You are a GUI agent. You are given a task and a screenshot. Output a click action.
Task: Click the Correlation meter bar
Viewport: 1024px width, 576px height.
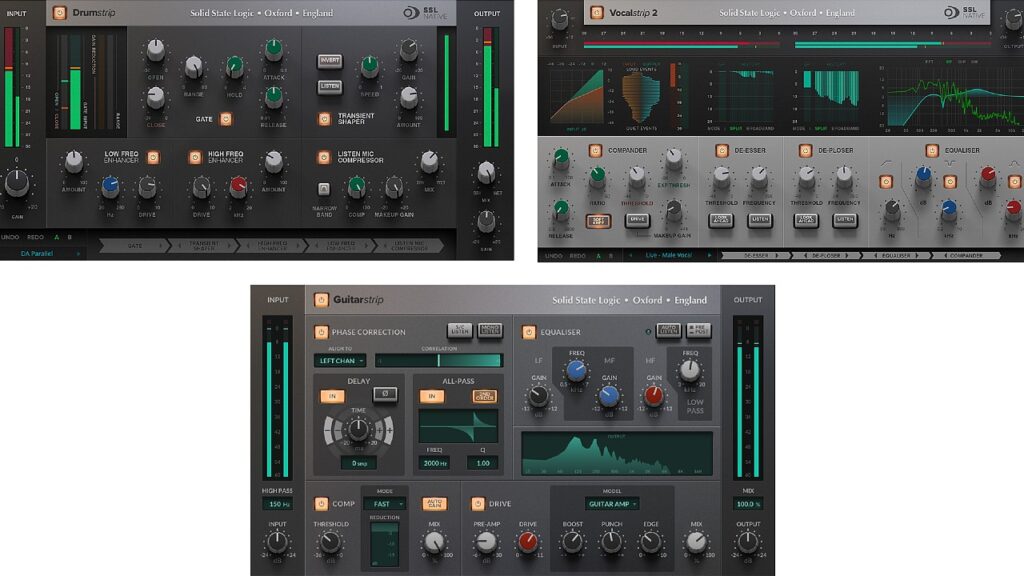[x=438, y=358]
